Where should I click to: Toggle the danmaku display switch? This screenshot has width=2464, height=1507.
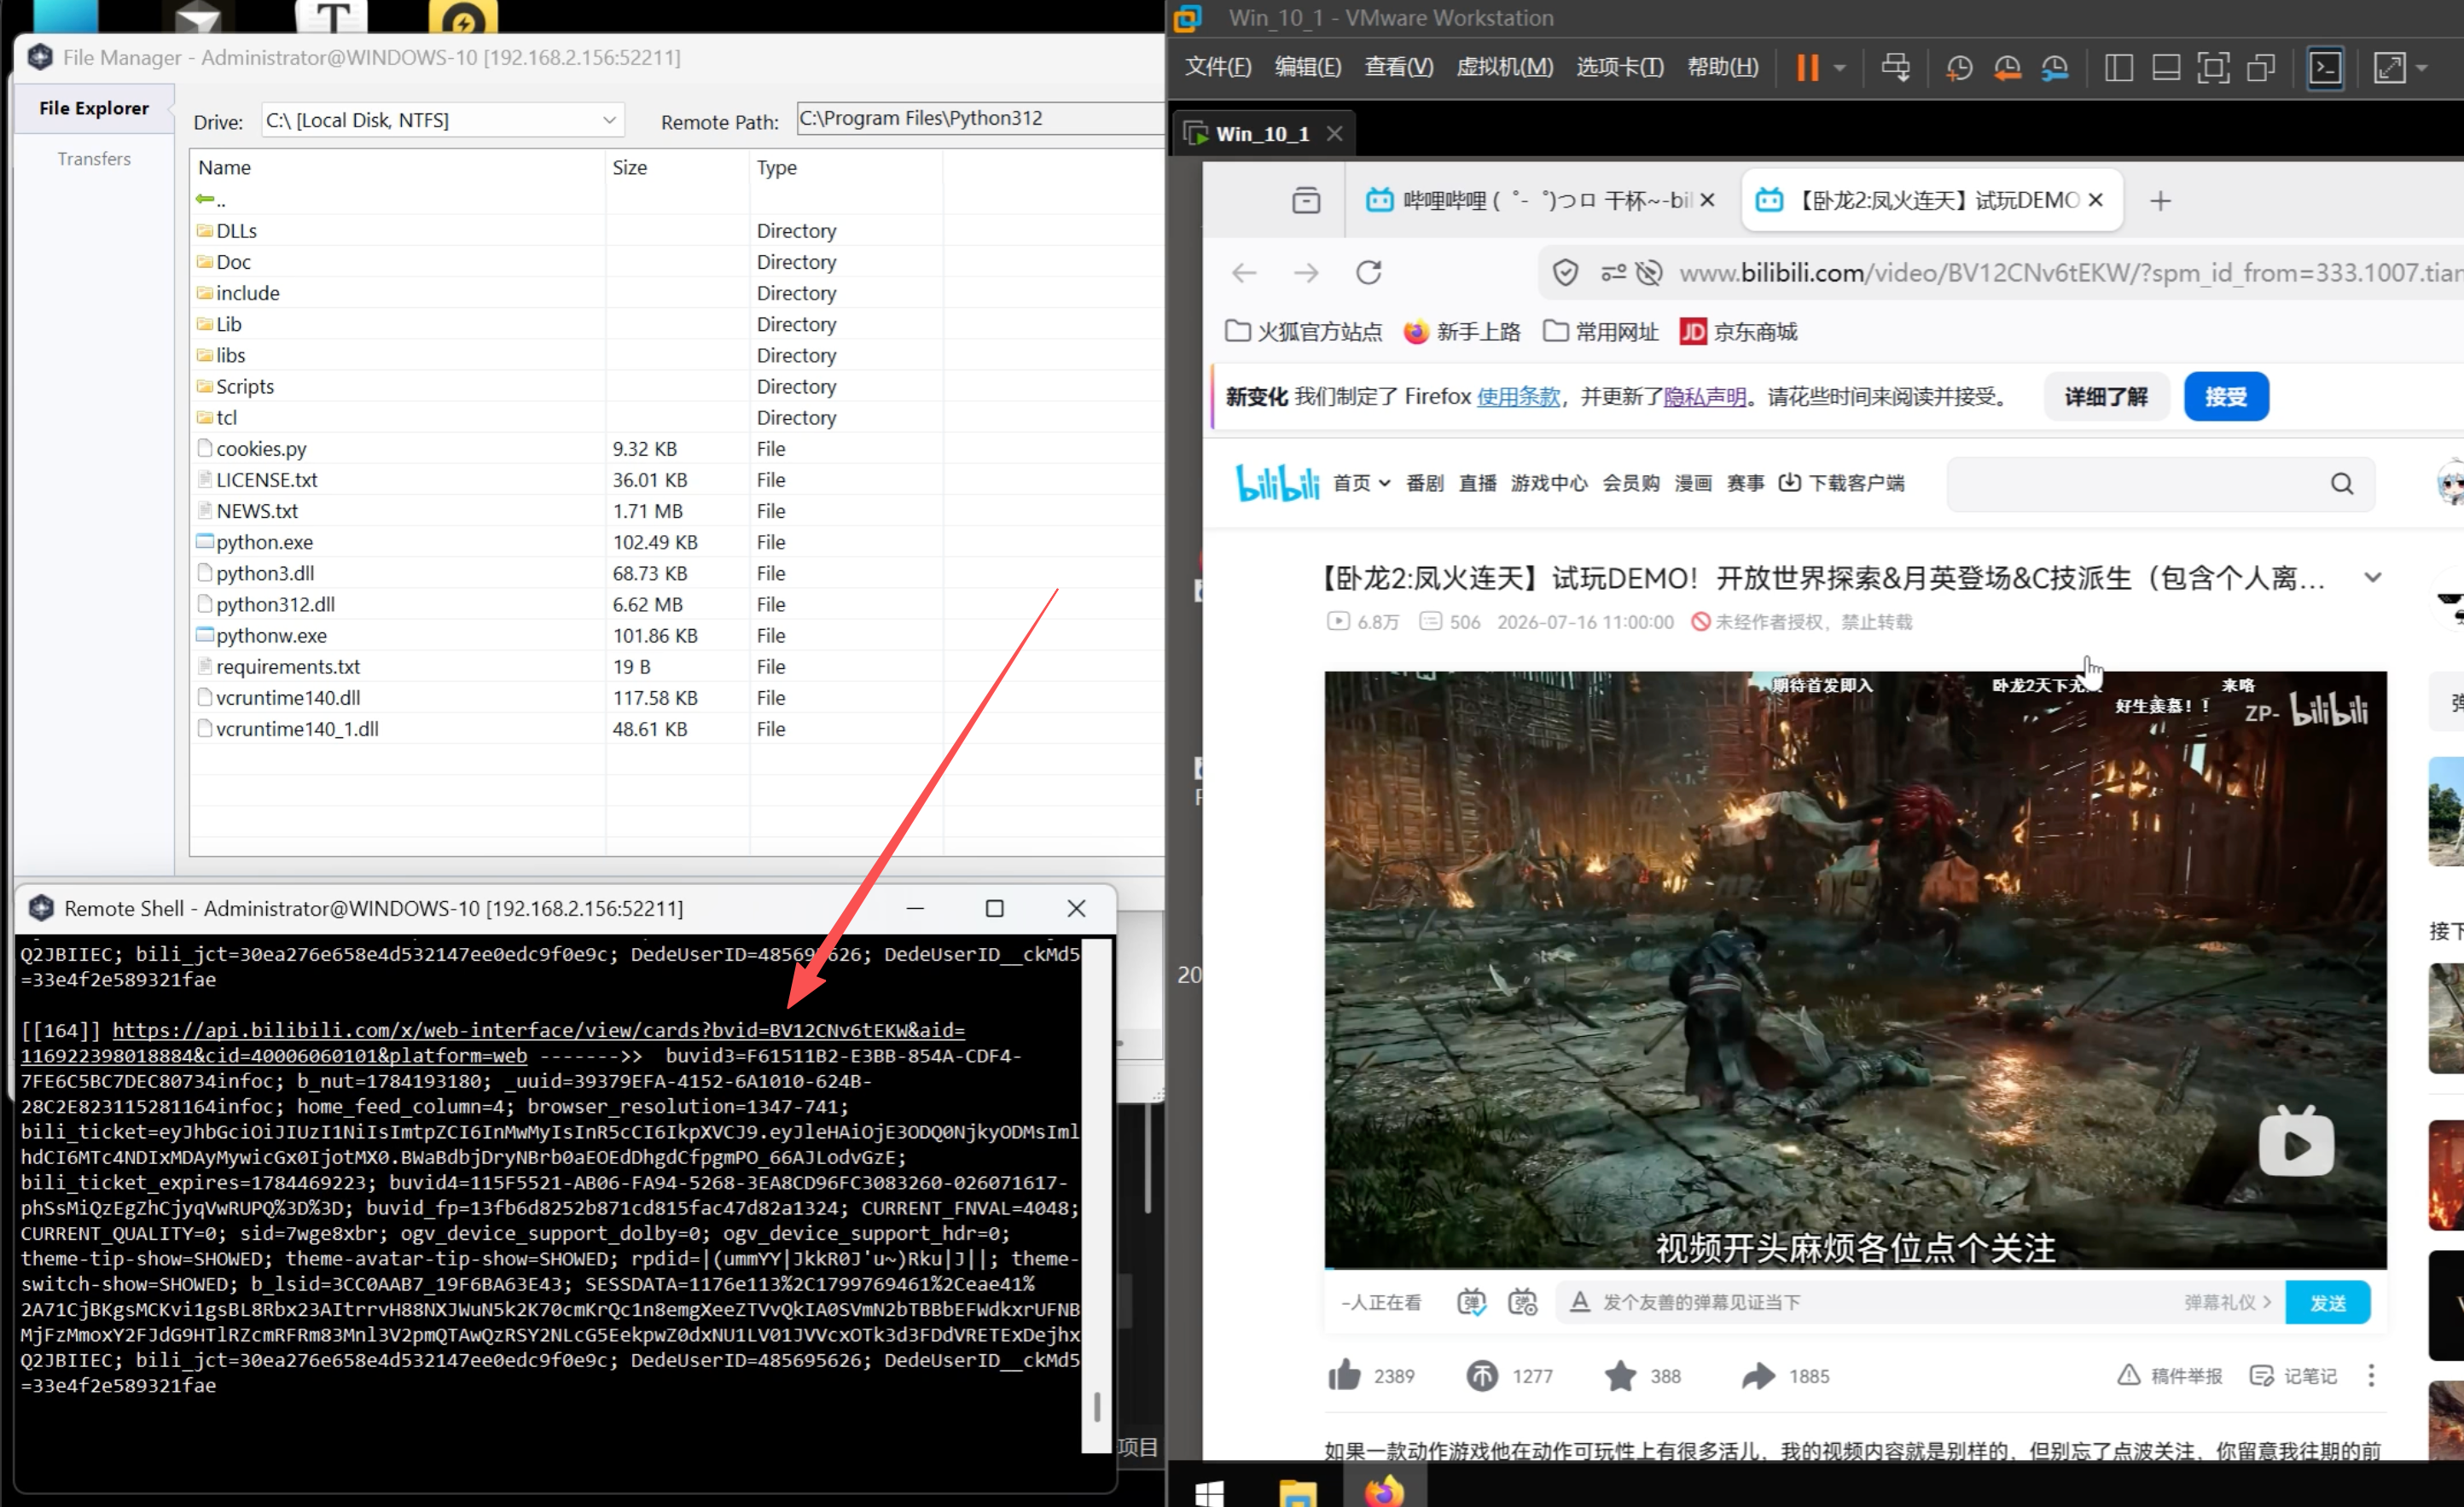point(1471,1302)
